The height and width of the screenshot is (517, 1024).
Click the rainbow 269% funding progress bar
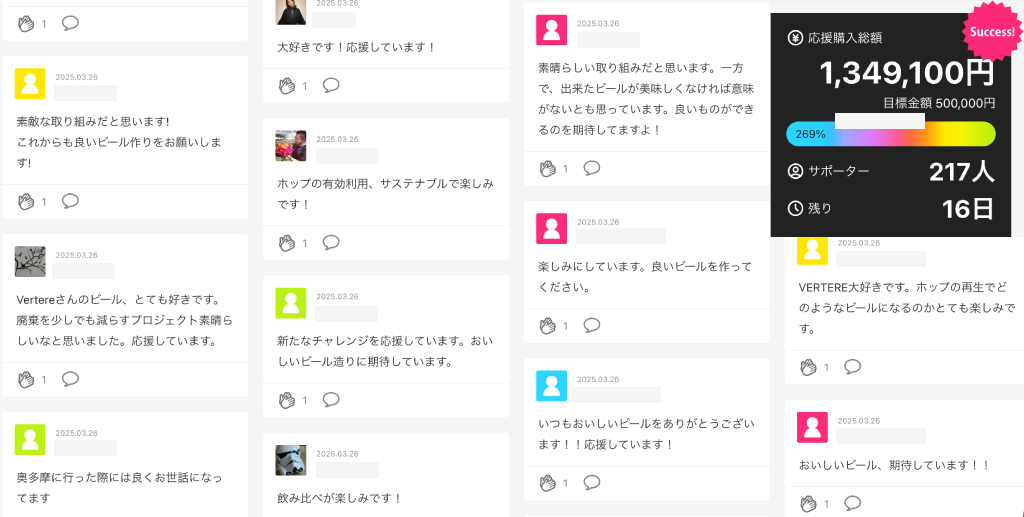coord(890,134)
